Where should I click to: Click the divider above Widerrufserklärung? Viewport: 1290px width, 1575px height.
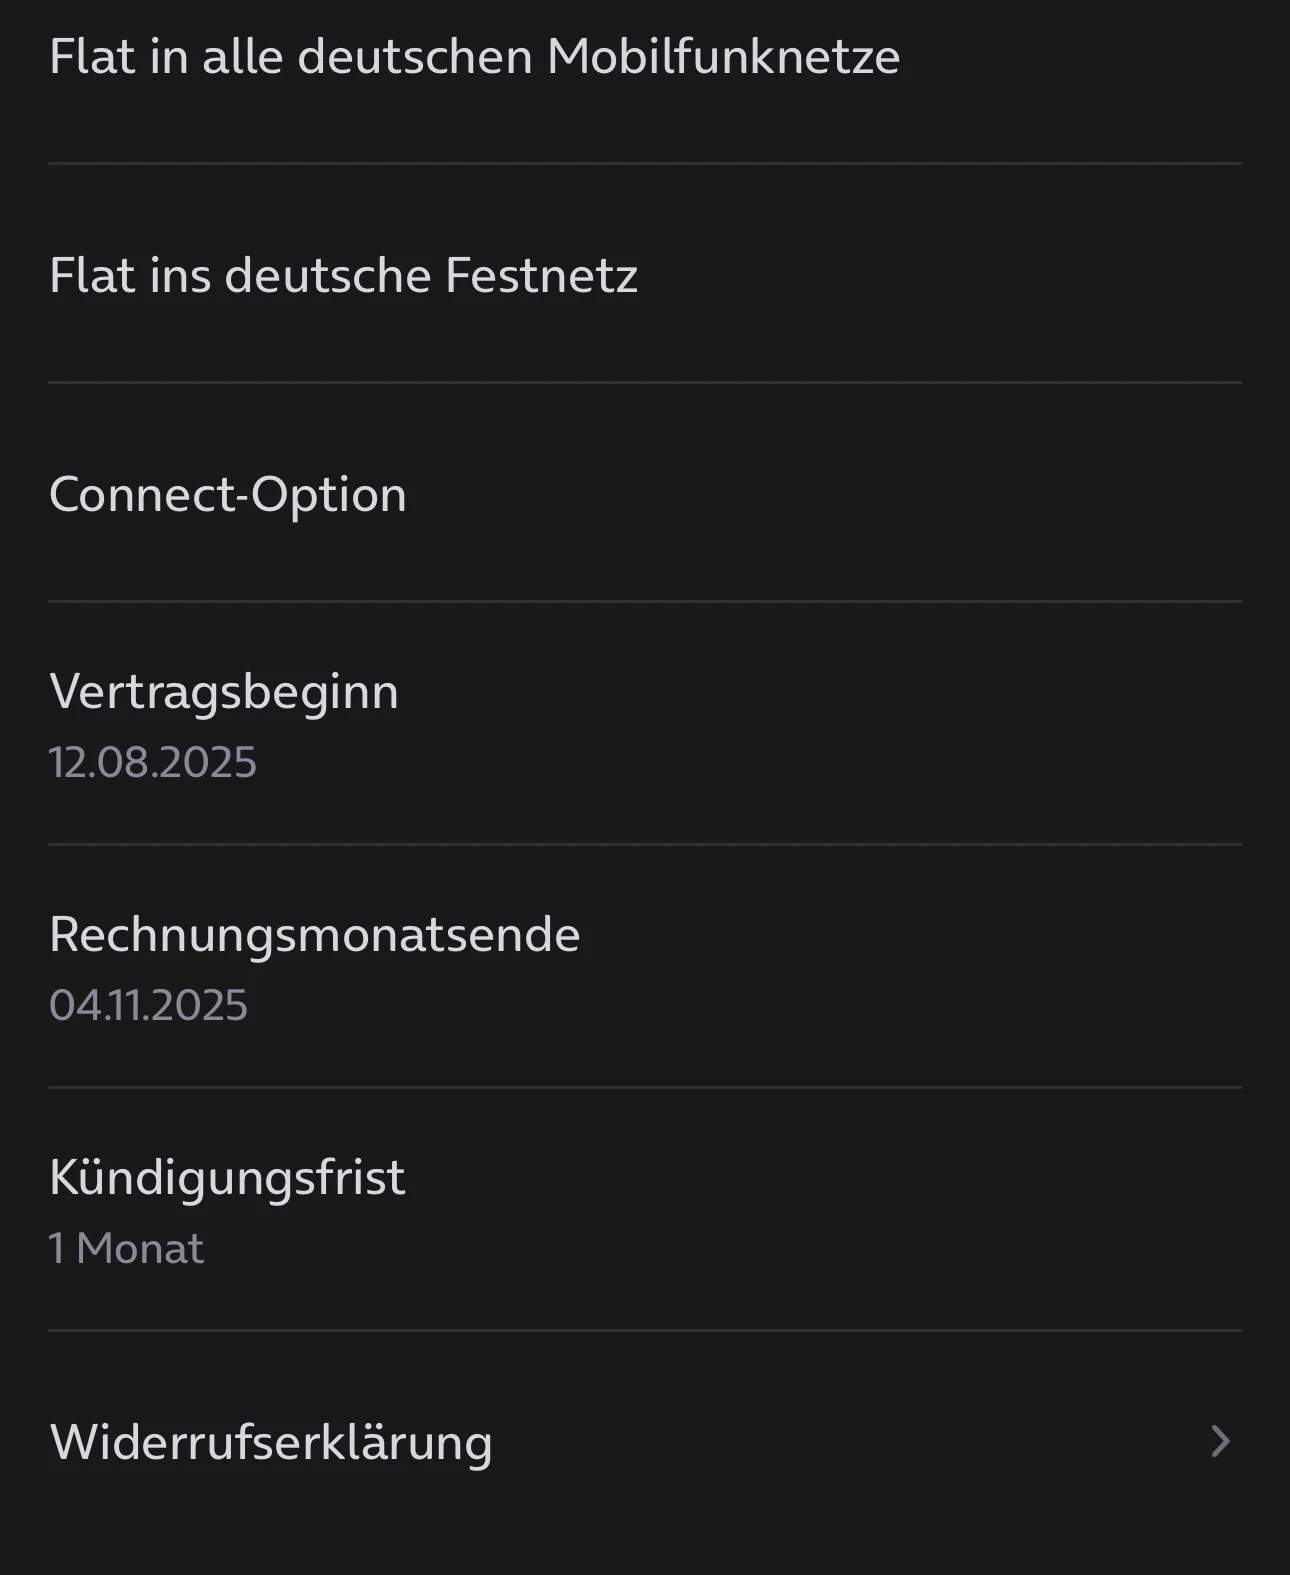pos(645,1330)
